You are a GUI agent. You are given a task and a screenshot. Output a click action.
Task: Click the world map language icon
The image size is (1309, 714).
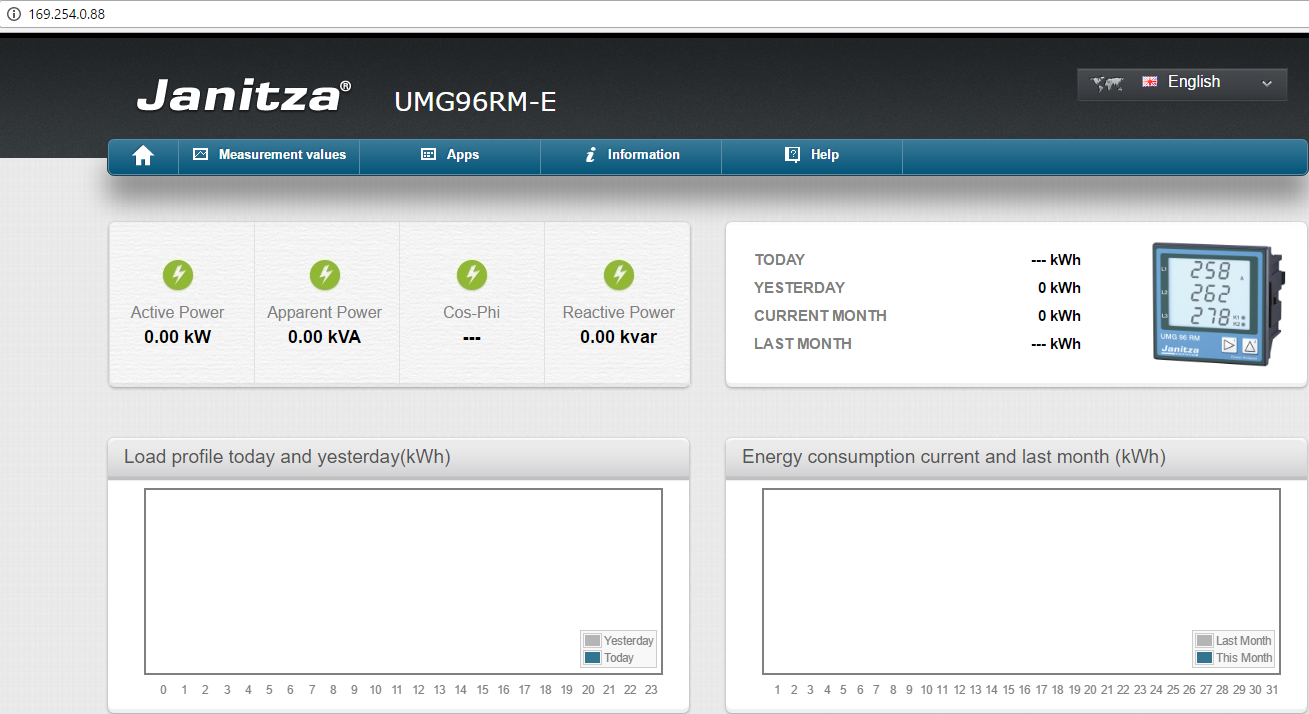pos(1107,83)
